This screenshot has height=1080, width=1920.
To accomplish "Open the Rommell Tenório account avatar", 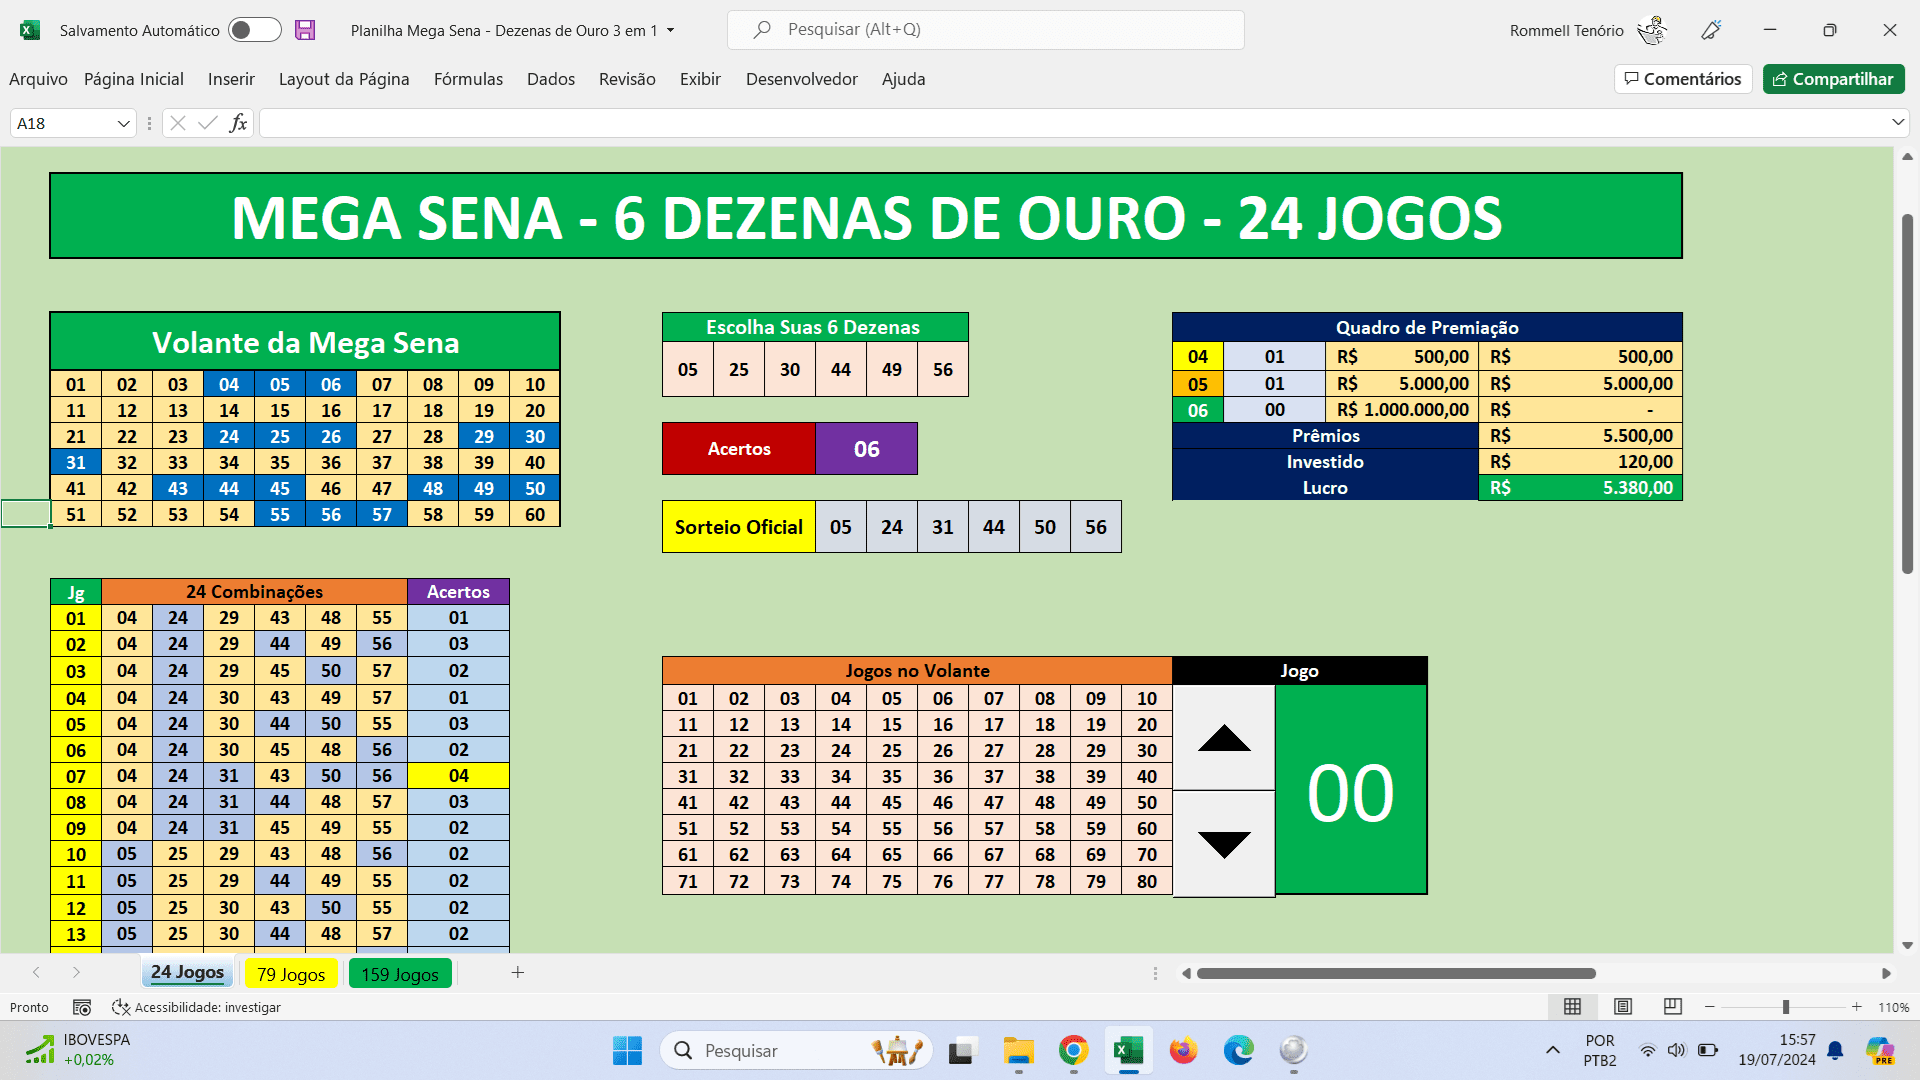I will click(x=1652, y=30).
